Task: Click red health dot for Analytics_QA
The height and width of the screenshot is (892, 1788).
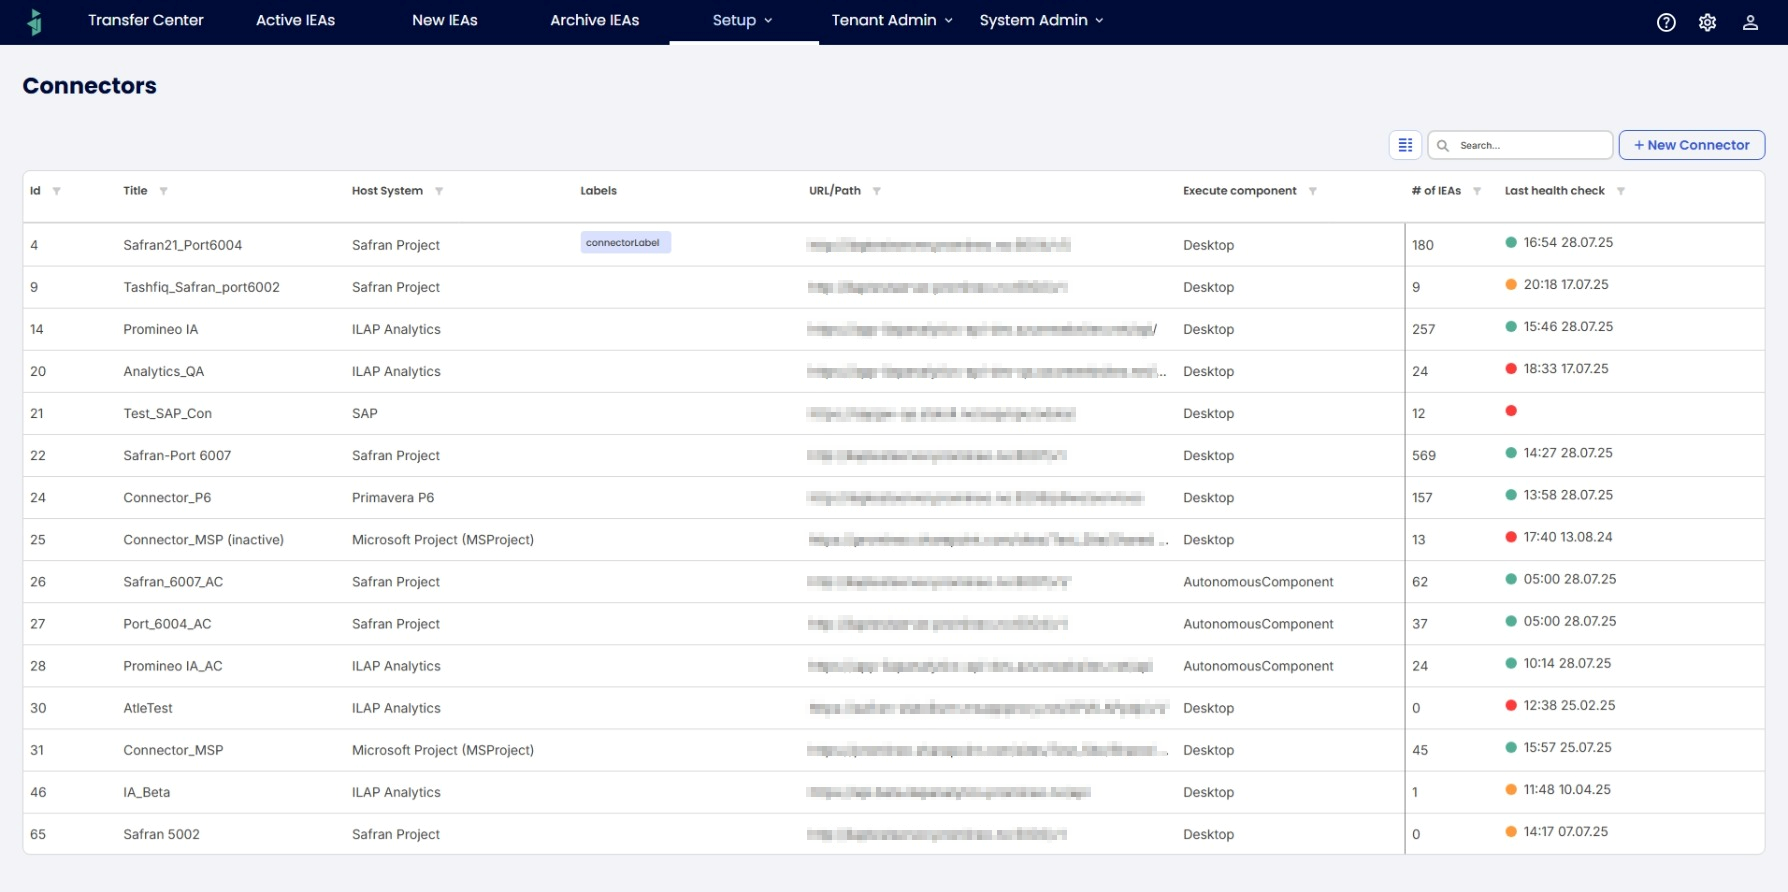Action: 1511,368
